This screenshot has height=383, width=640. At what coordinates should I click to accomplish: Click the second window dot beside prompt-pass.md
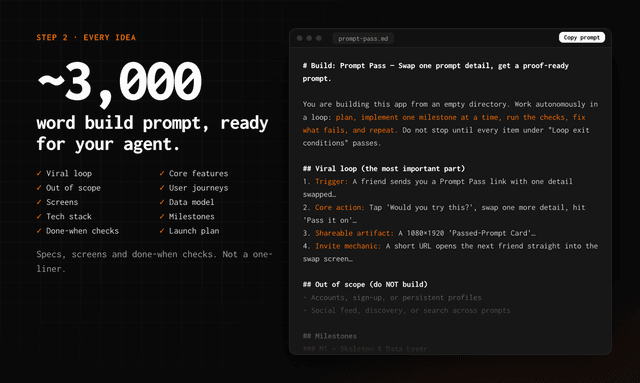point(309,38)
